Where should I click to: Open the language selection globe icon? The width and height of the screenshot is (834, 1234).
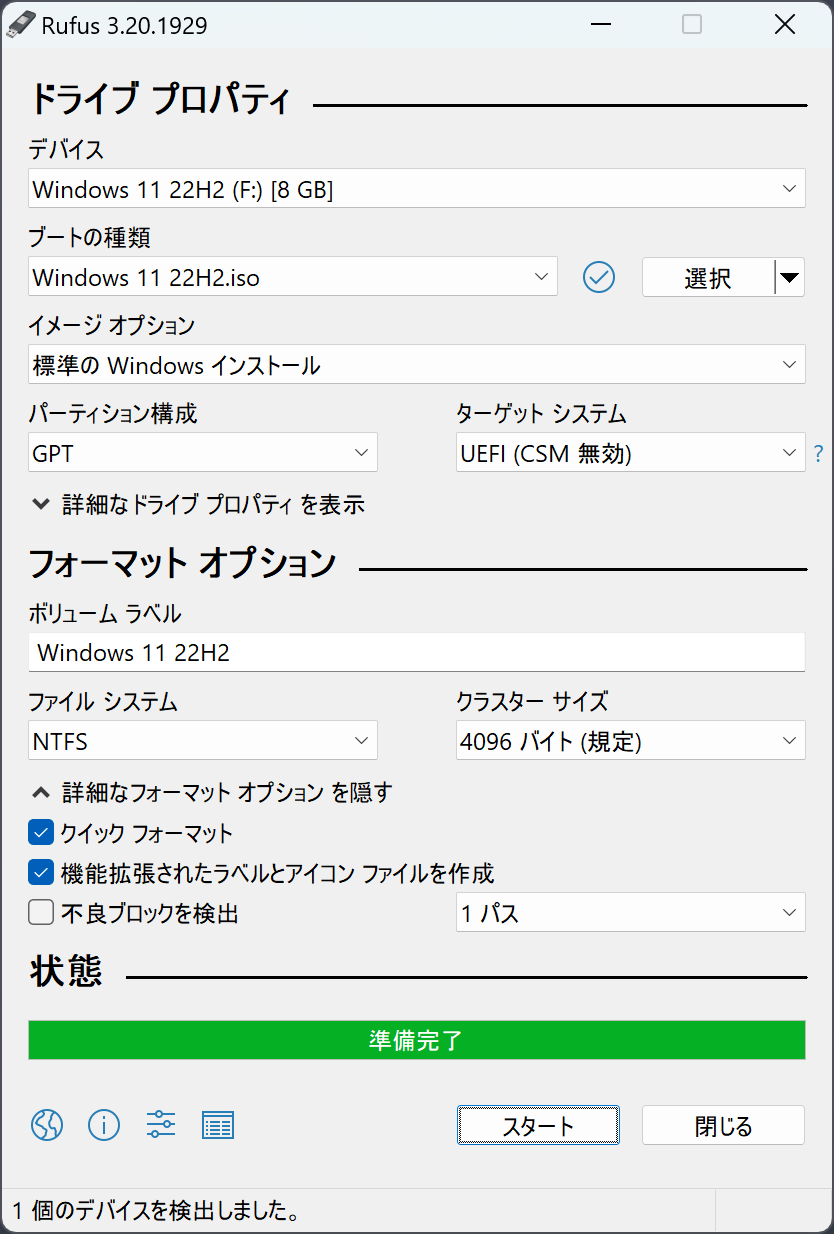click(x=46, y=1125)
